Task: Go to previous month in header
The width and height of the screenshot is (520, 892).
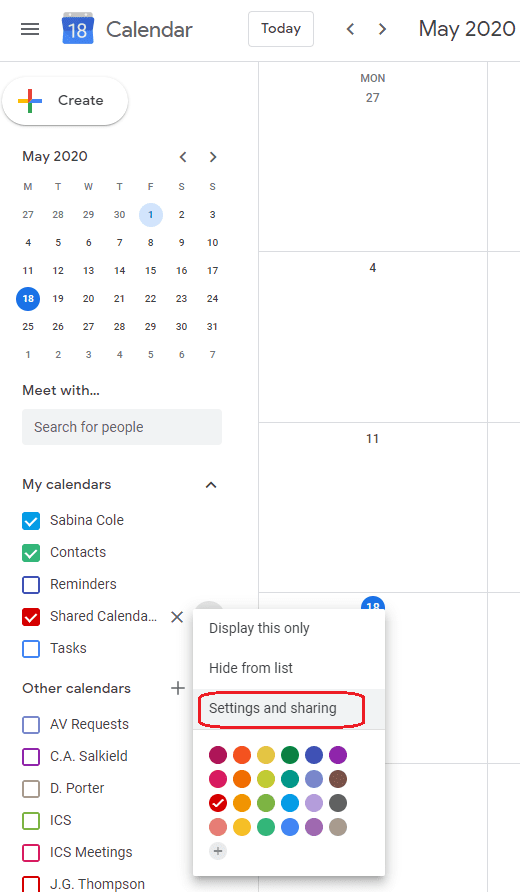Action: pyautogui.click(x=350, y=29)
